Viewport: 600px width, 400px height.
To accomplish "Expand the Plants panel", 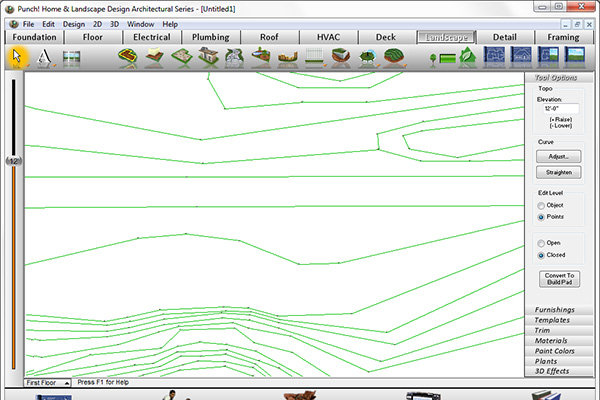I will [559, 361].
